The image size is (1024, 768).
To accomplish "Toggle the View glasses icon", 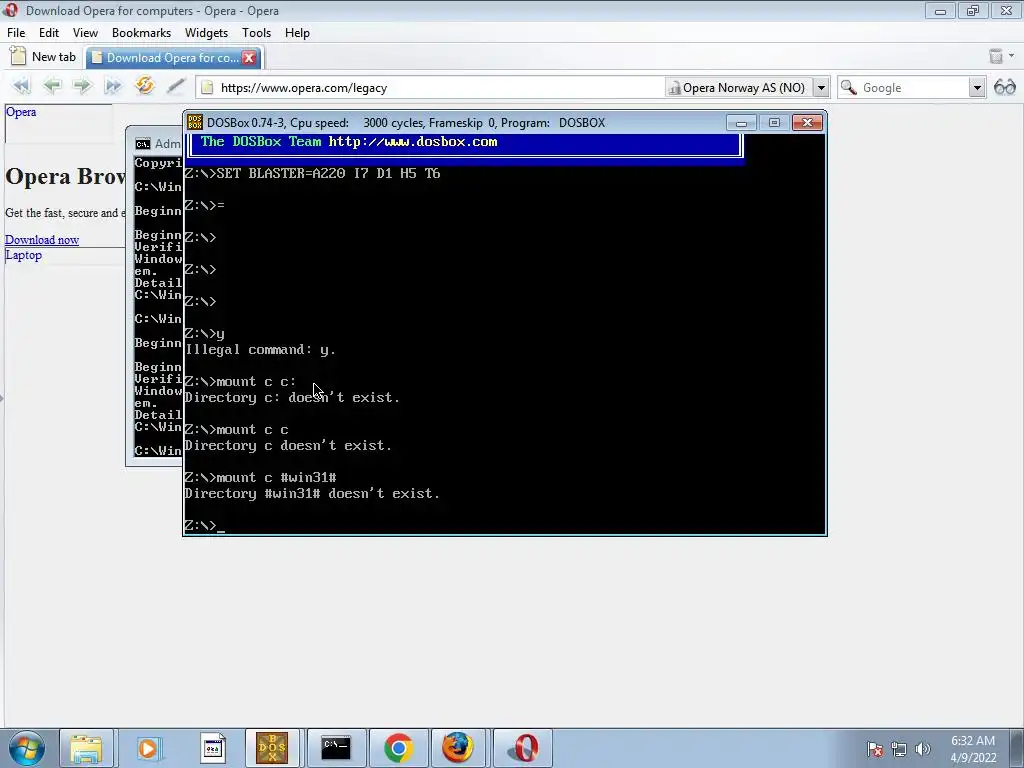I will 1004,87.
